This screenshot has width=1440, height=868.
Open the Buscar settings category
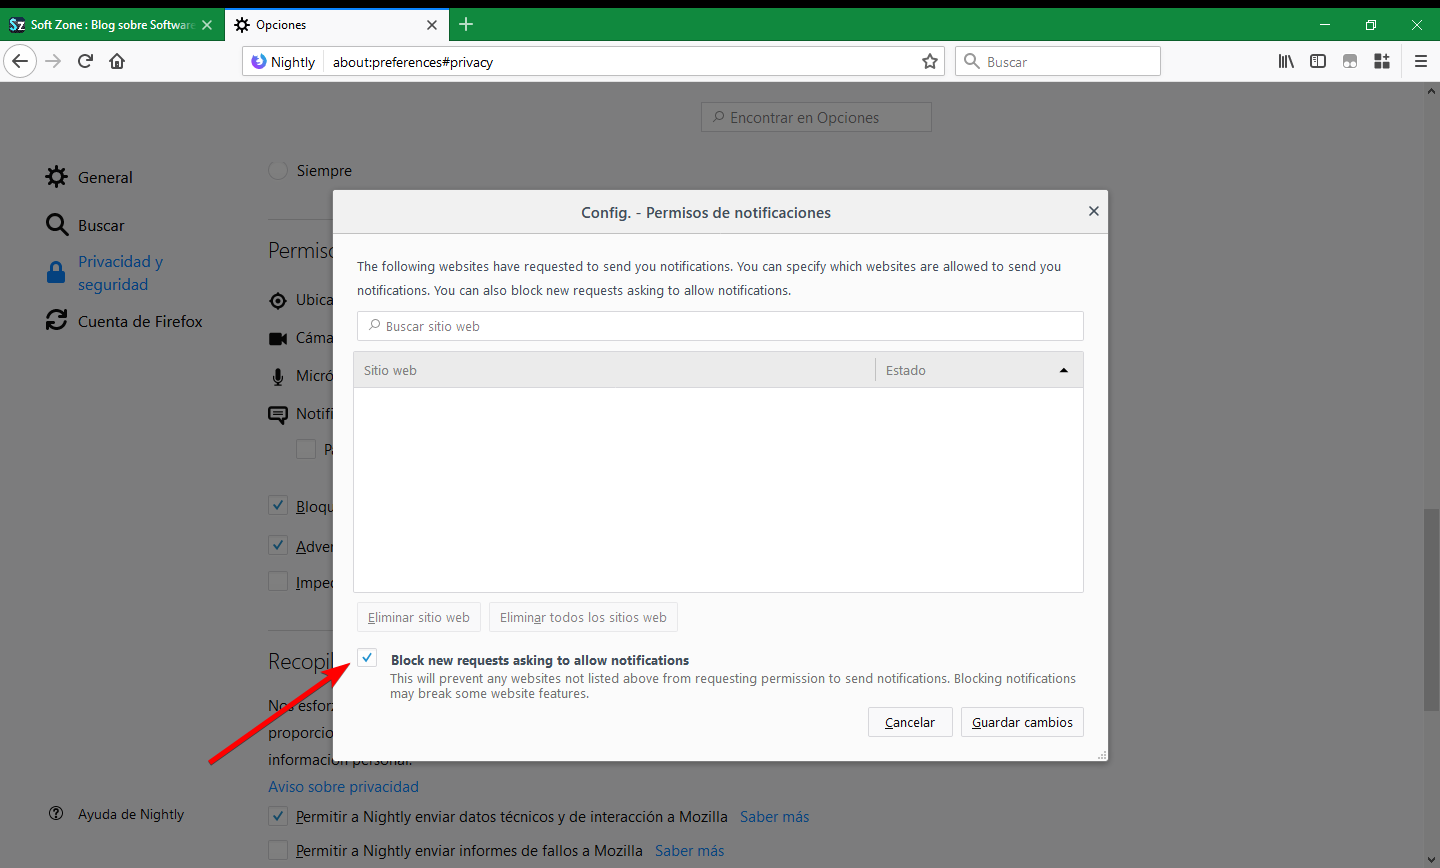(x=101, y=225)
